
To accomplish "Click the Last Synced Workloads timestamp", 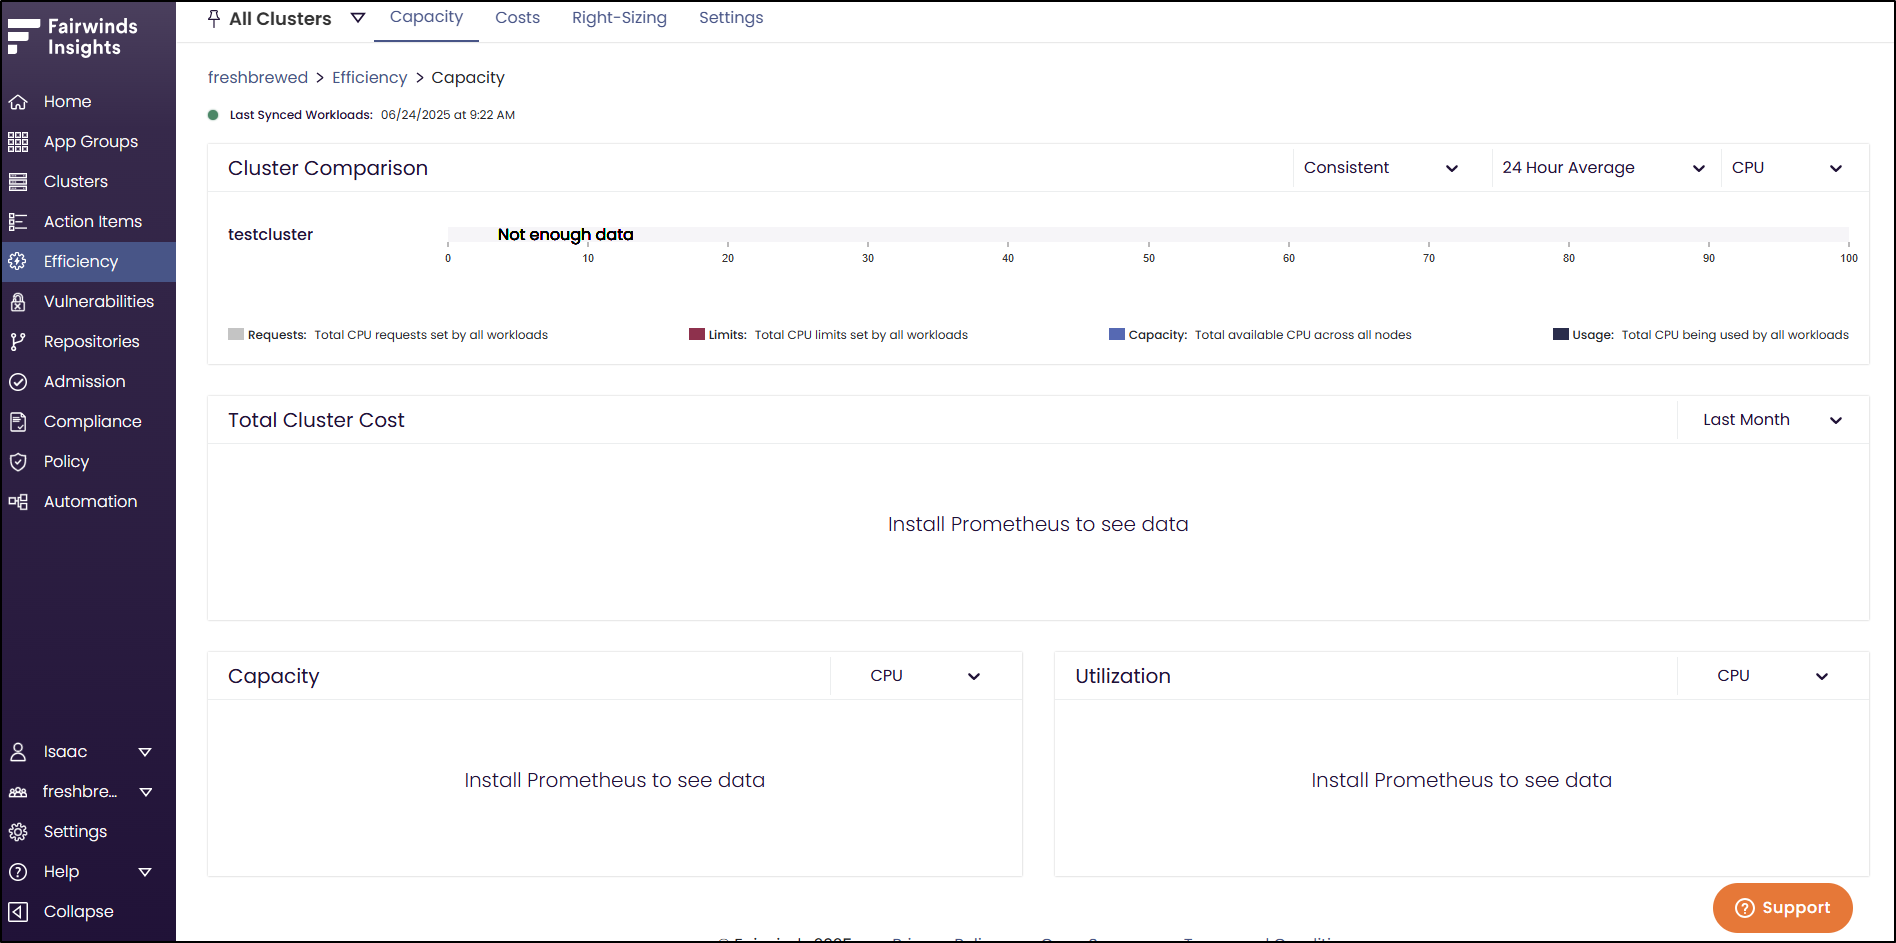I will click(x=448, y=115).
